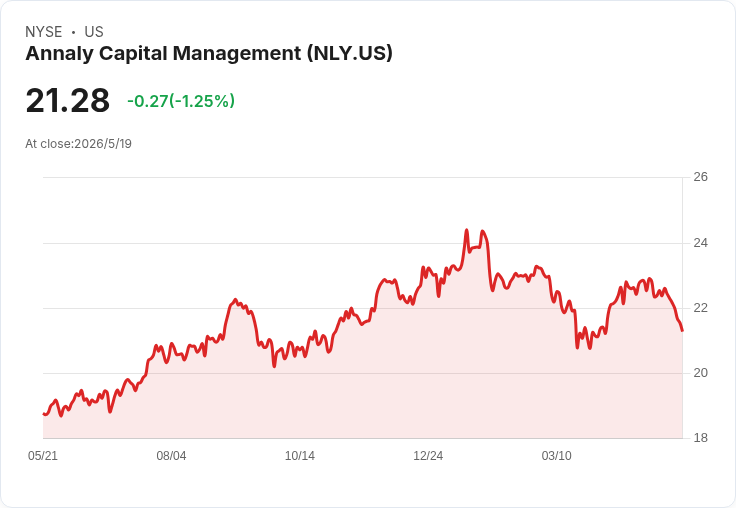Click the 10/14 x-axis date label
Screen dimensions: 736x508
[x=300, y=456]
